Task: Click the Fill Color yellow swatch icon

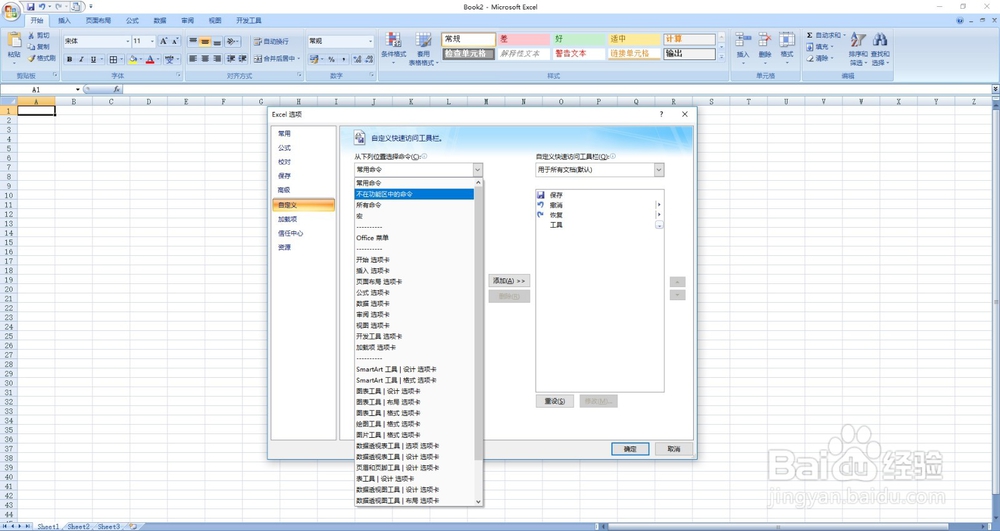Action: point(133,59)
